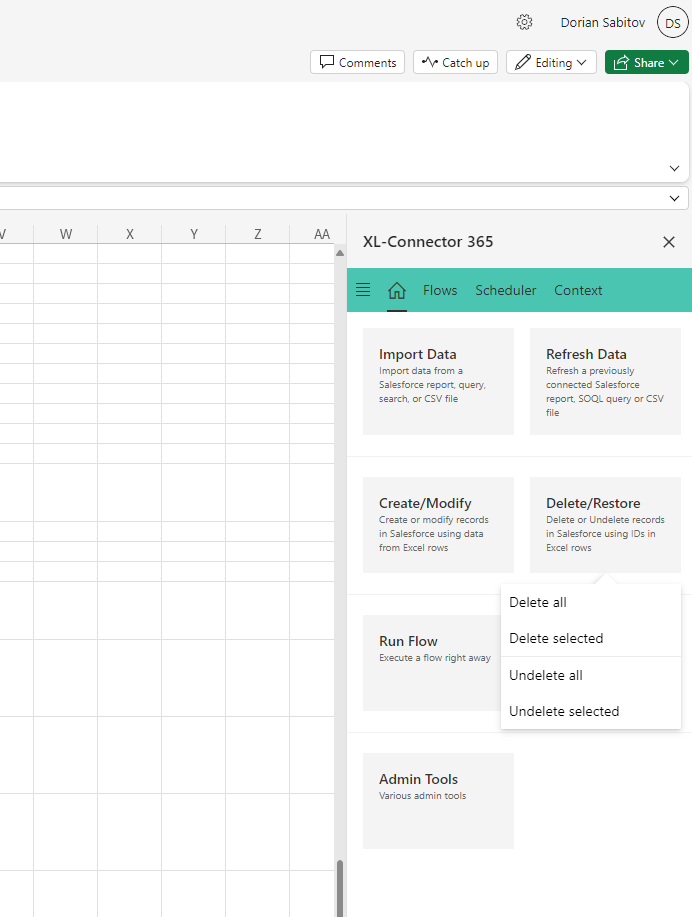Switch to the Flows tab
This screenshot has height=917, width=692.
tap(440, 290)
